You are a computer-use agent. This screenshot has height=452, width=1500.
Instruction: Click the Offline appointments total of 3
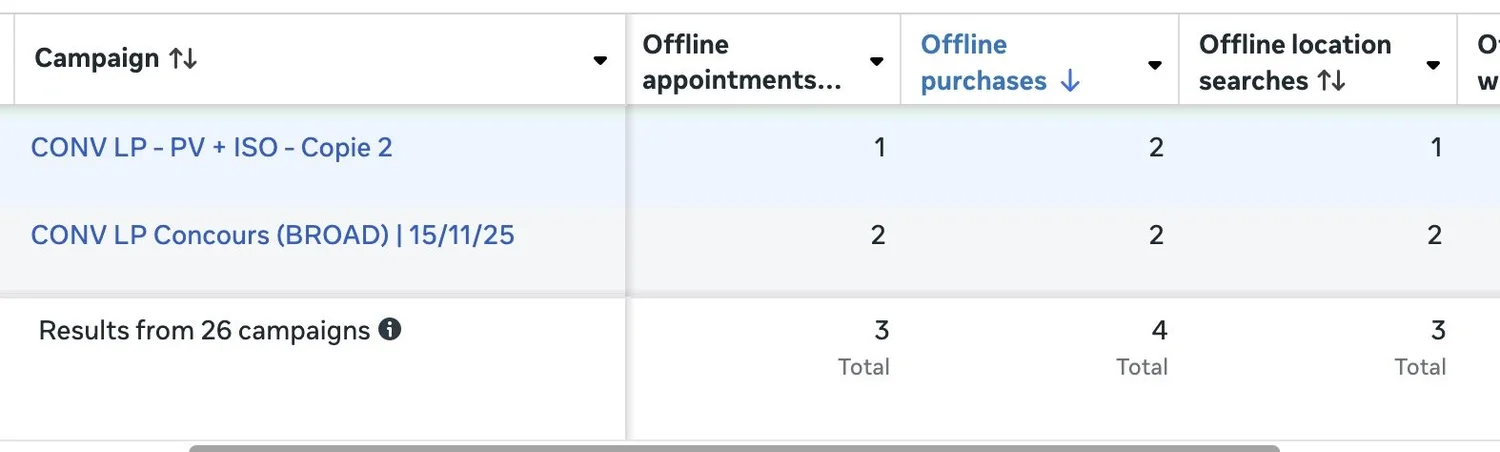coord(880,330)
